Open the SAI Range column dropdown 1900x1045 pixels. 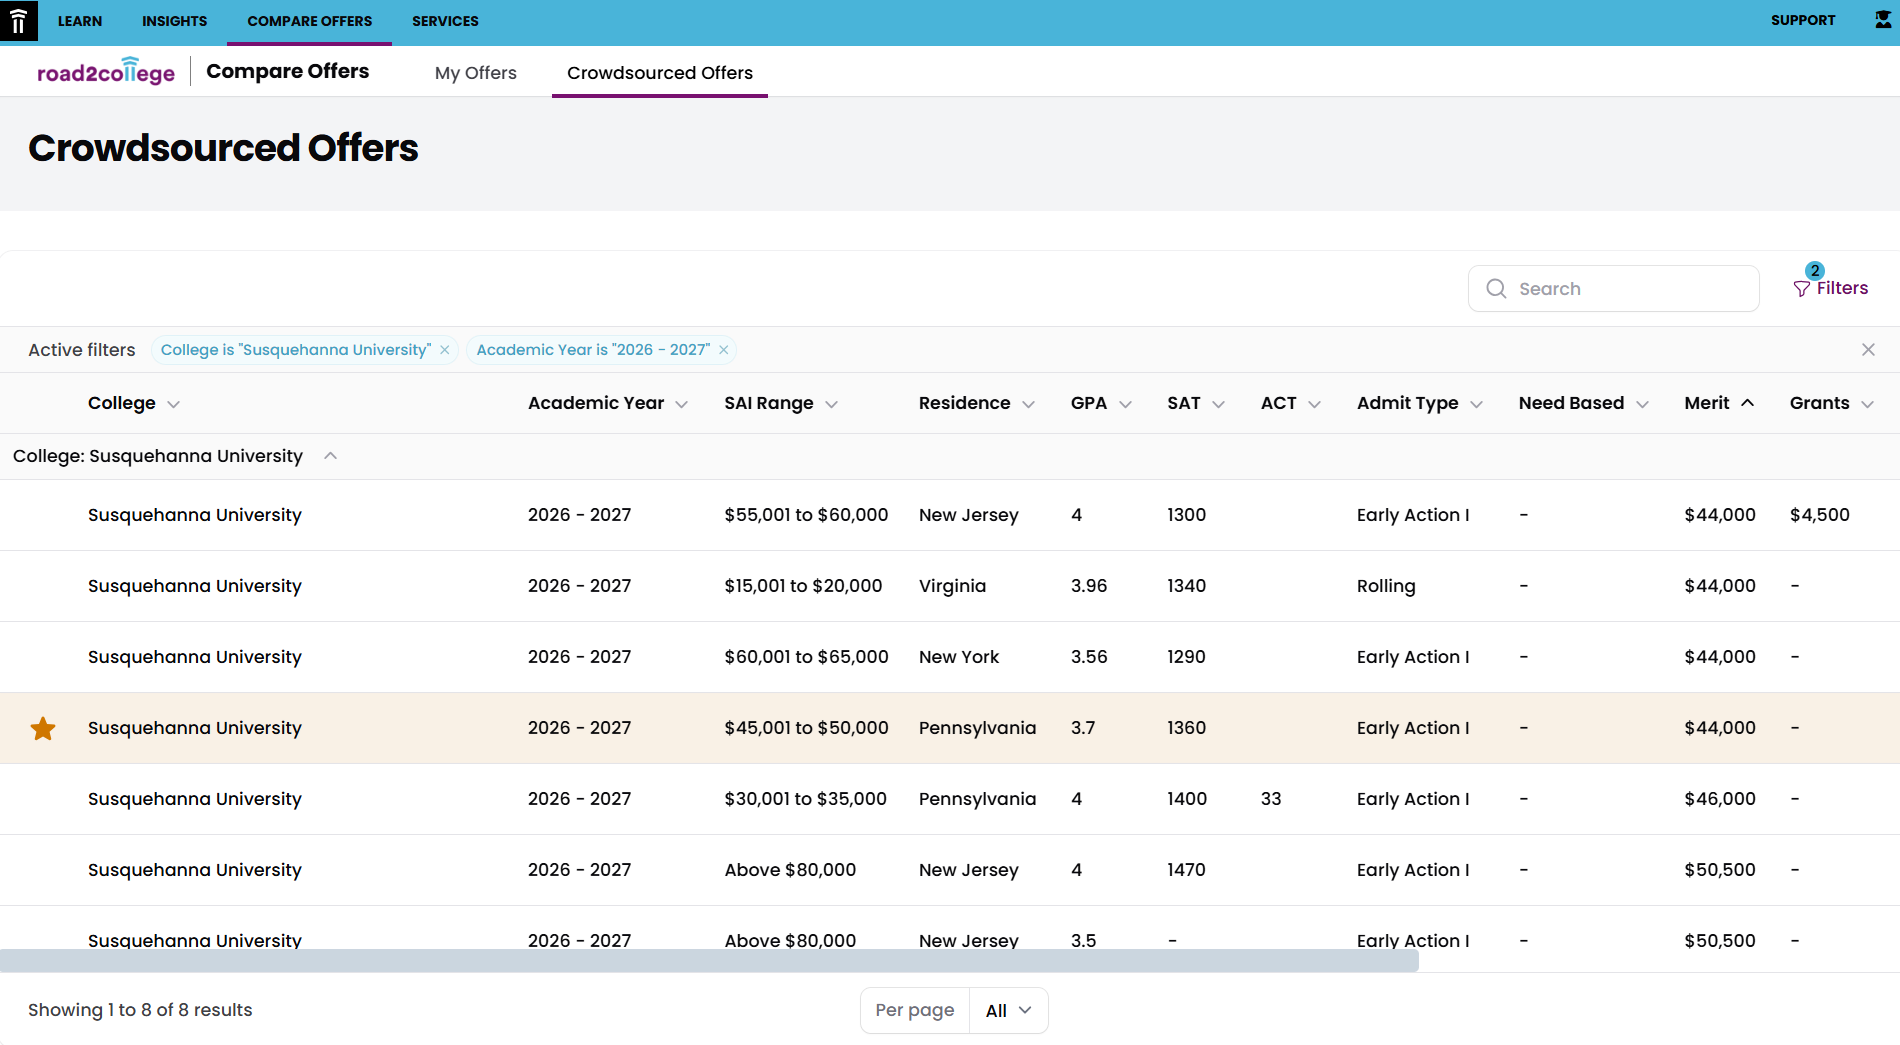pos(833,404)
